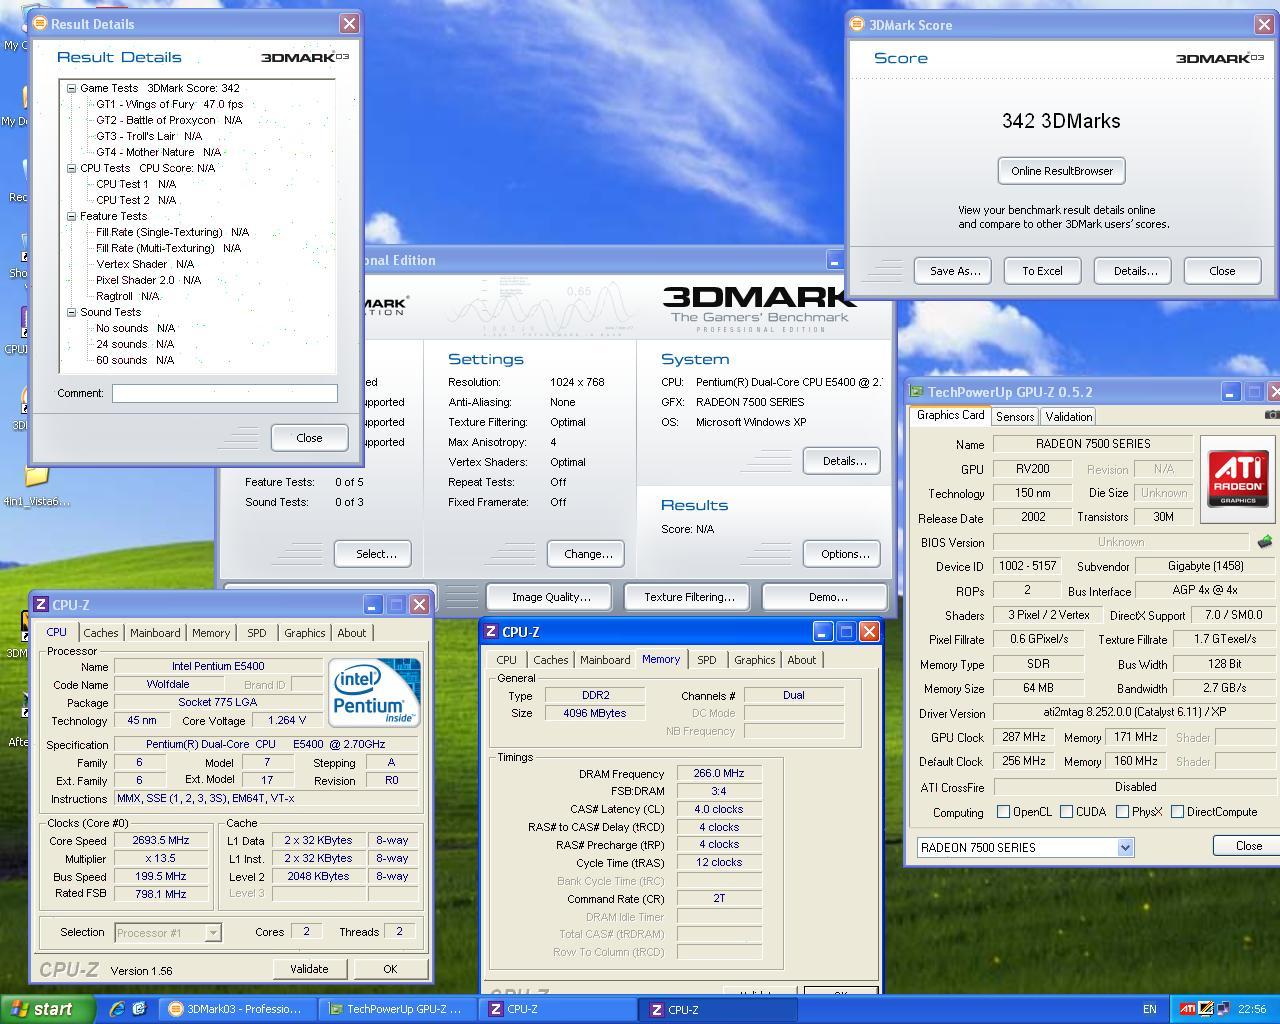The width and height of the screenshot is (1280, 1024).
Task: Close the Result Details dialog via Close button
Action: (x=309, y=438)
